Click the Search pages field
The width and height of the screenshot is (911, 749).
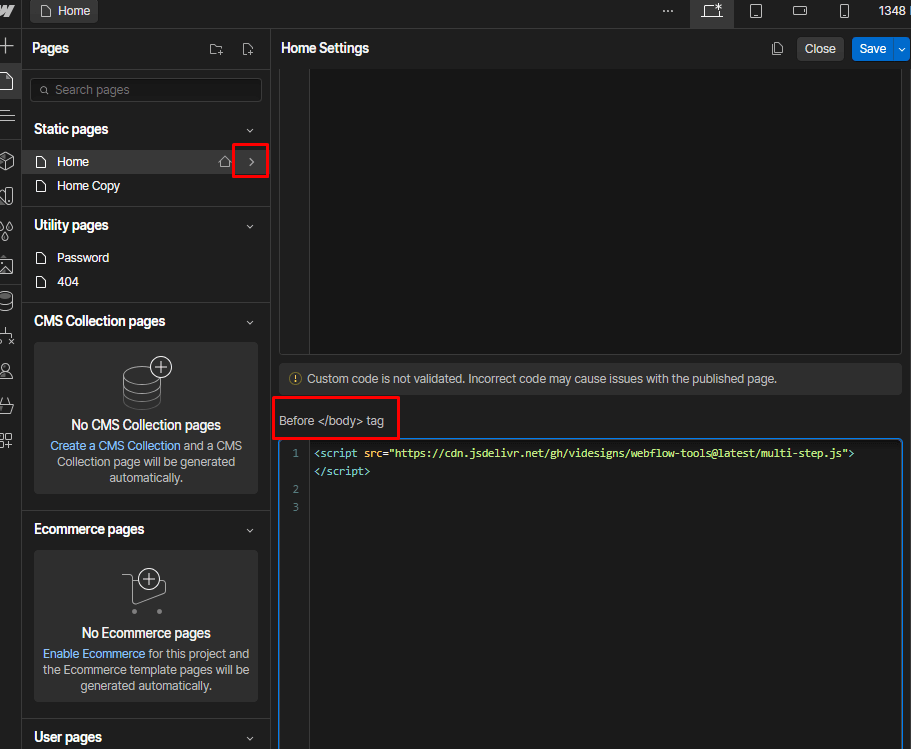pos(146,90)
